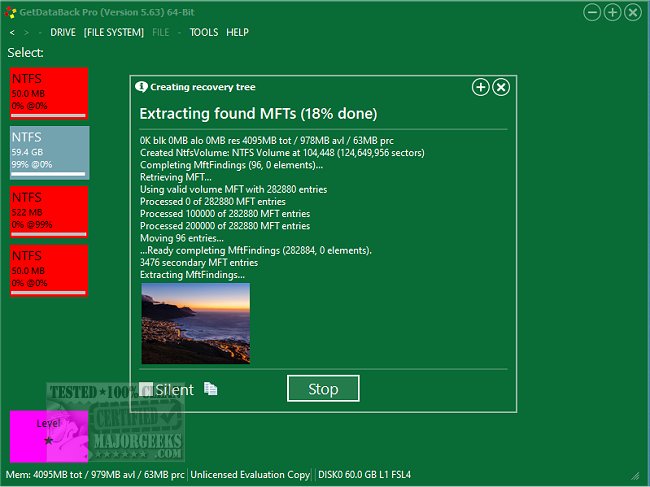The image size is (650, 487).
Task: Open the FILE SYSTEM menu
Action: coord(114,32)
